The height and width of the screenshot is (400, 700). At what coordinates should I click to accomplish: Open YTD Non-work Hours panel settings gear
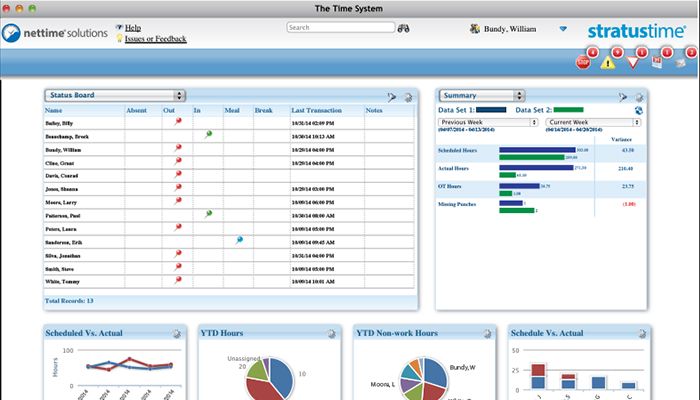pos(487,333)
